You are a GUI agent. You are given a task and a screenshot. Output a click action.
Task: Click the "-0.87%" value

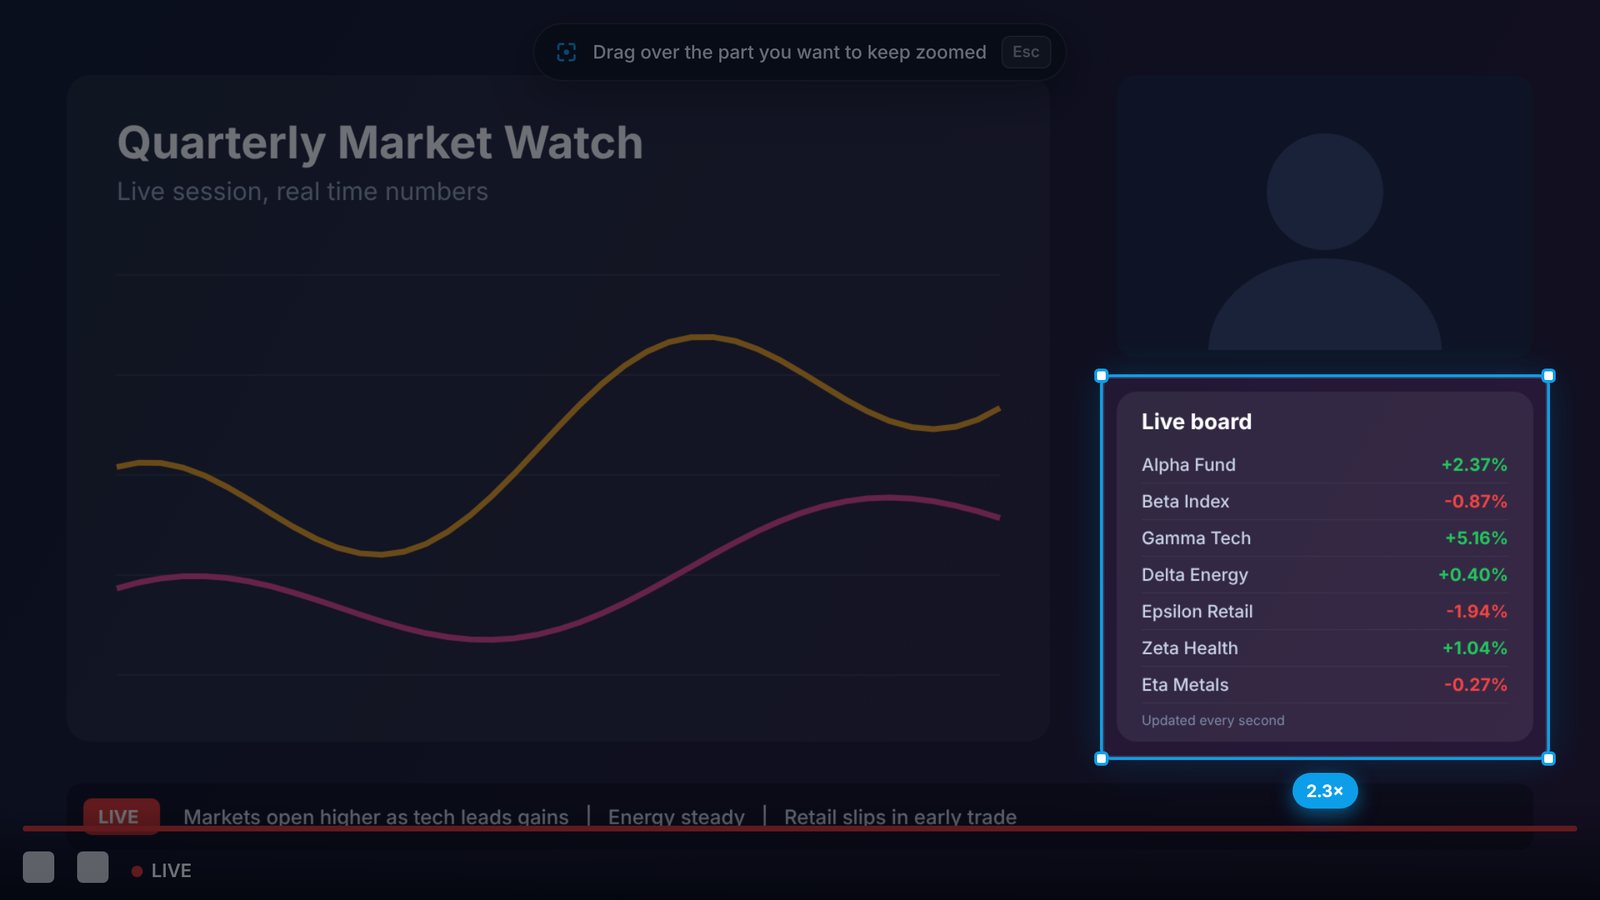click(x=1476, y=502)
